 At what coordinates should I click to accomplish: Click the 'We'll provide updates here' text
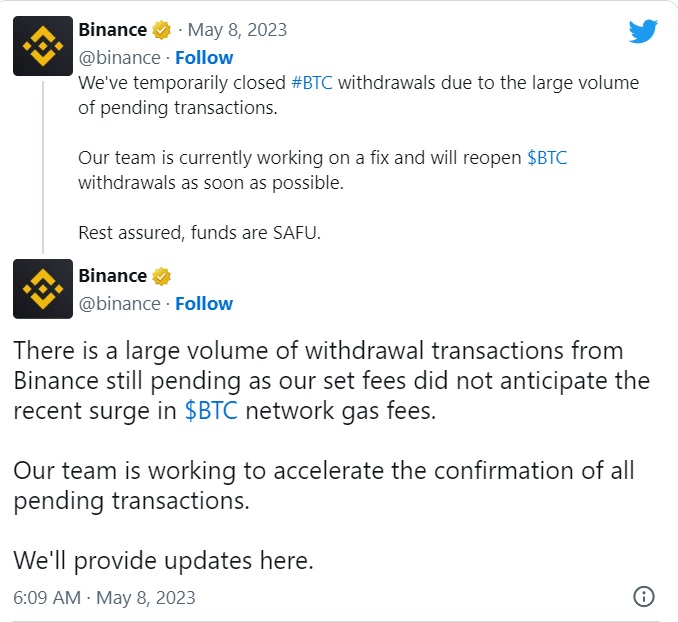[x=163, y=561]
